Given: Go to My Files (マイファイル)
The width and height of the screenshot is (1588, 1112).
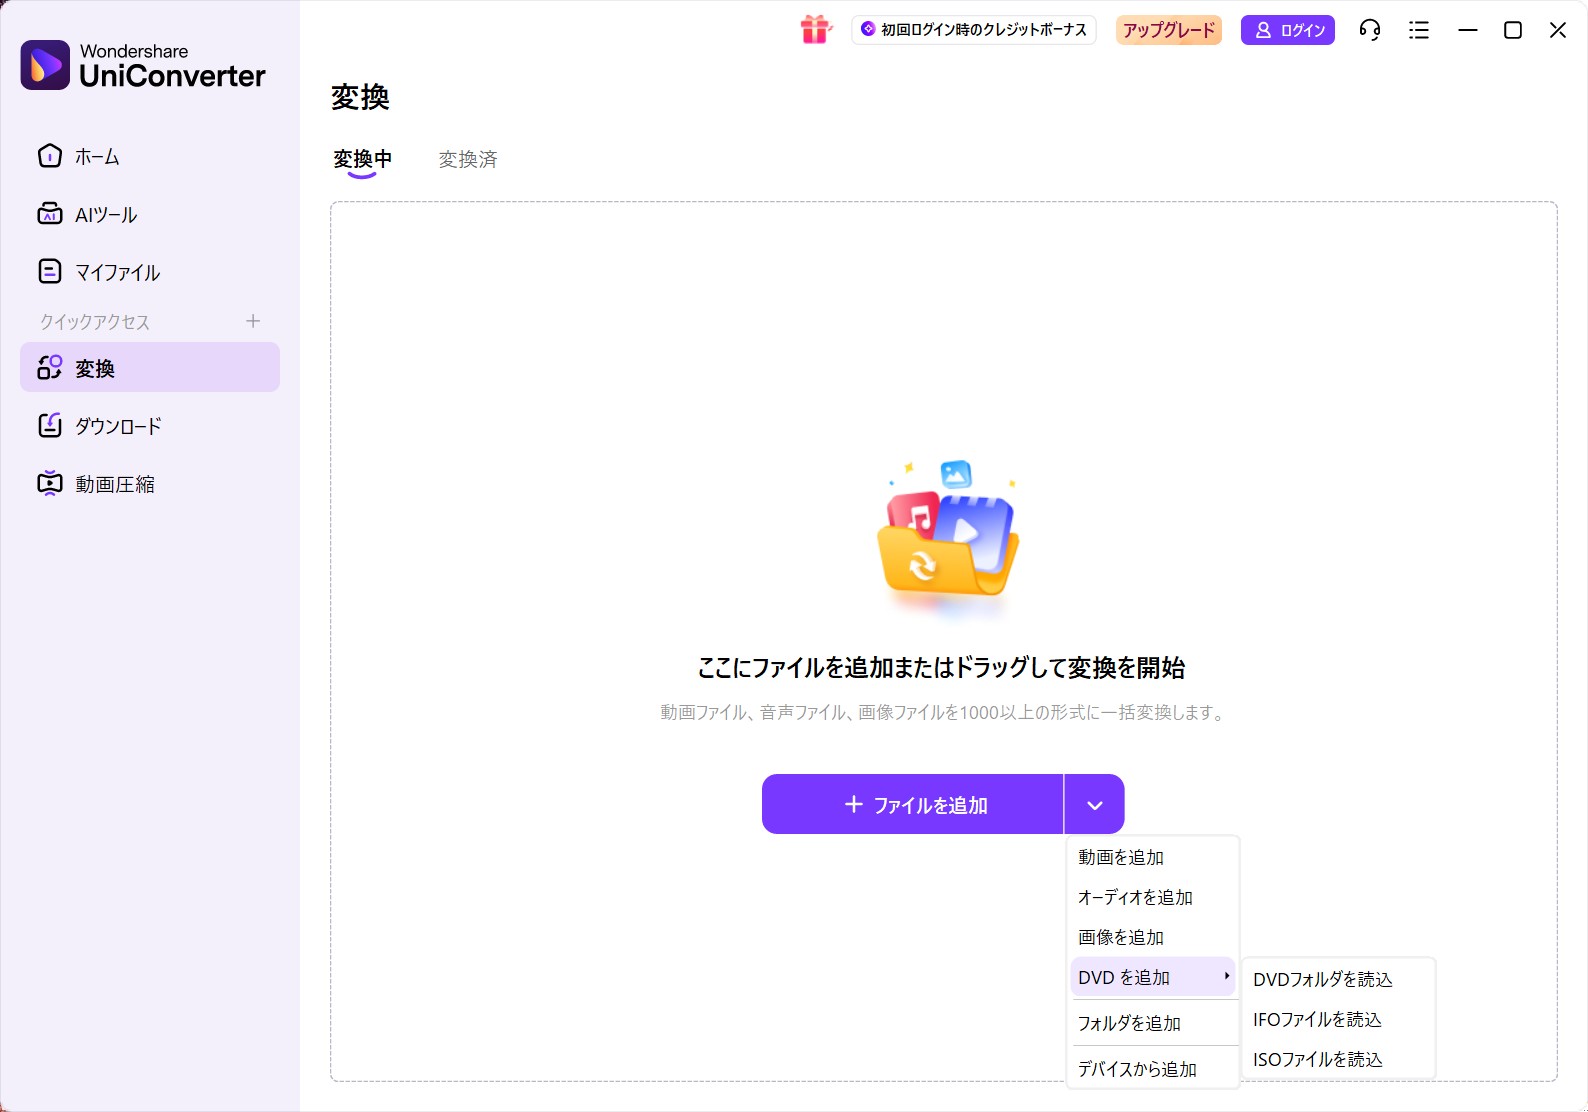Looking at the screenshot, I should (x=50, y=272).
